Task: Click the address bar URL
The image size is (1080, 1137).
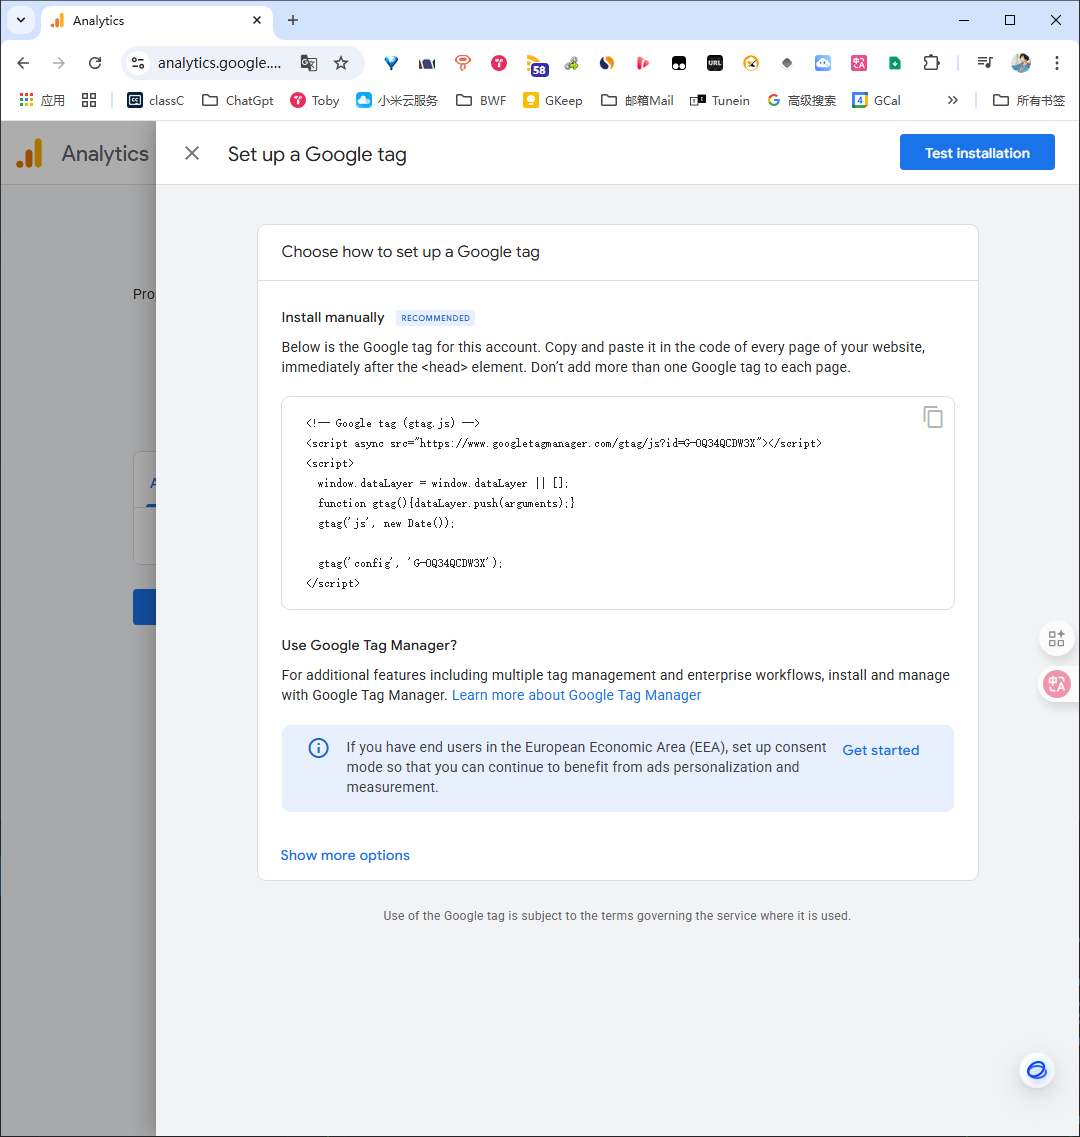Action: [219, 63]
